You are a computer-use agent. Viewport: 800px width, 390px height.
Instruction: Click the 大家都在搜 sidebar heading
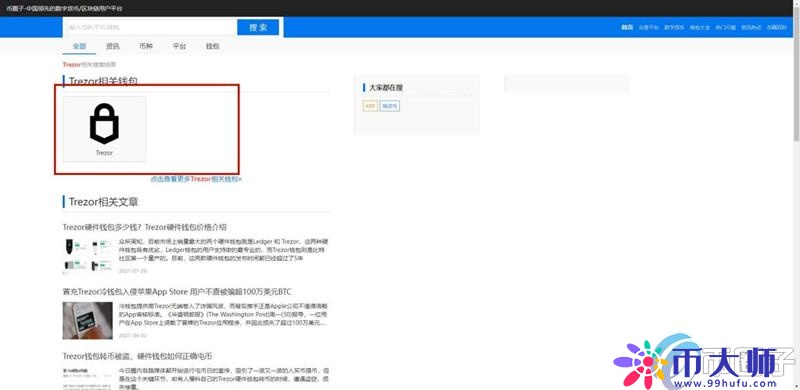pos(386,88)
